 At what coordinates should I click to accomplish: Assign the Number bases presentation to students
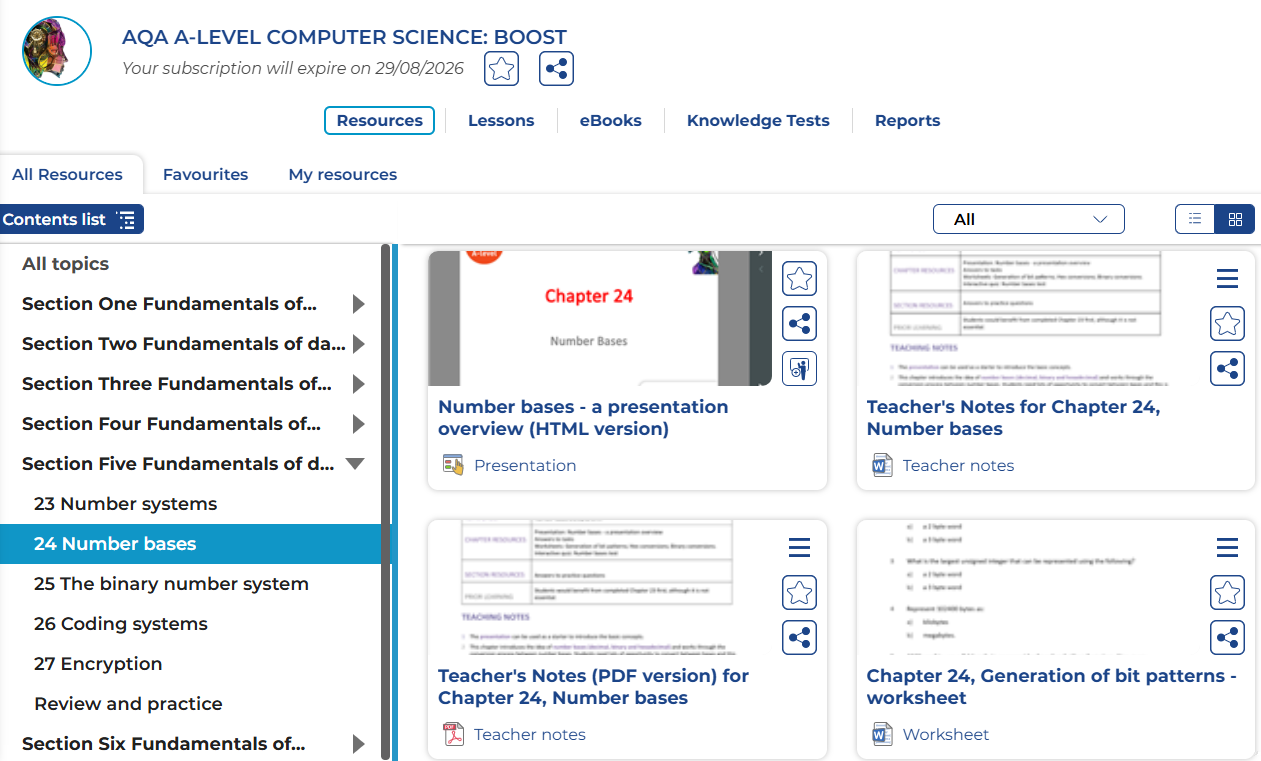pyautogui.click(x=799, y=369)
